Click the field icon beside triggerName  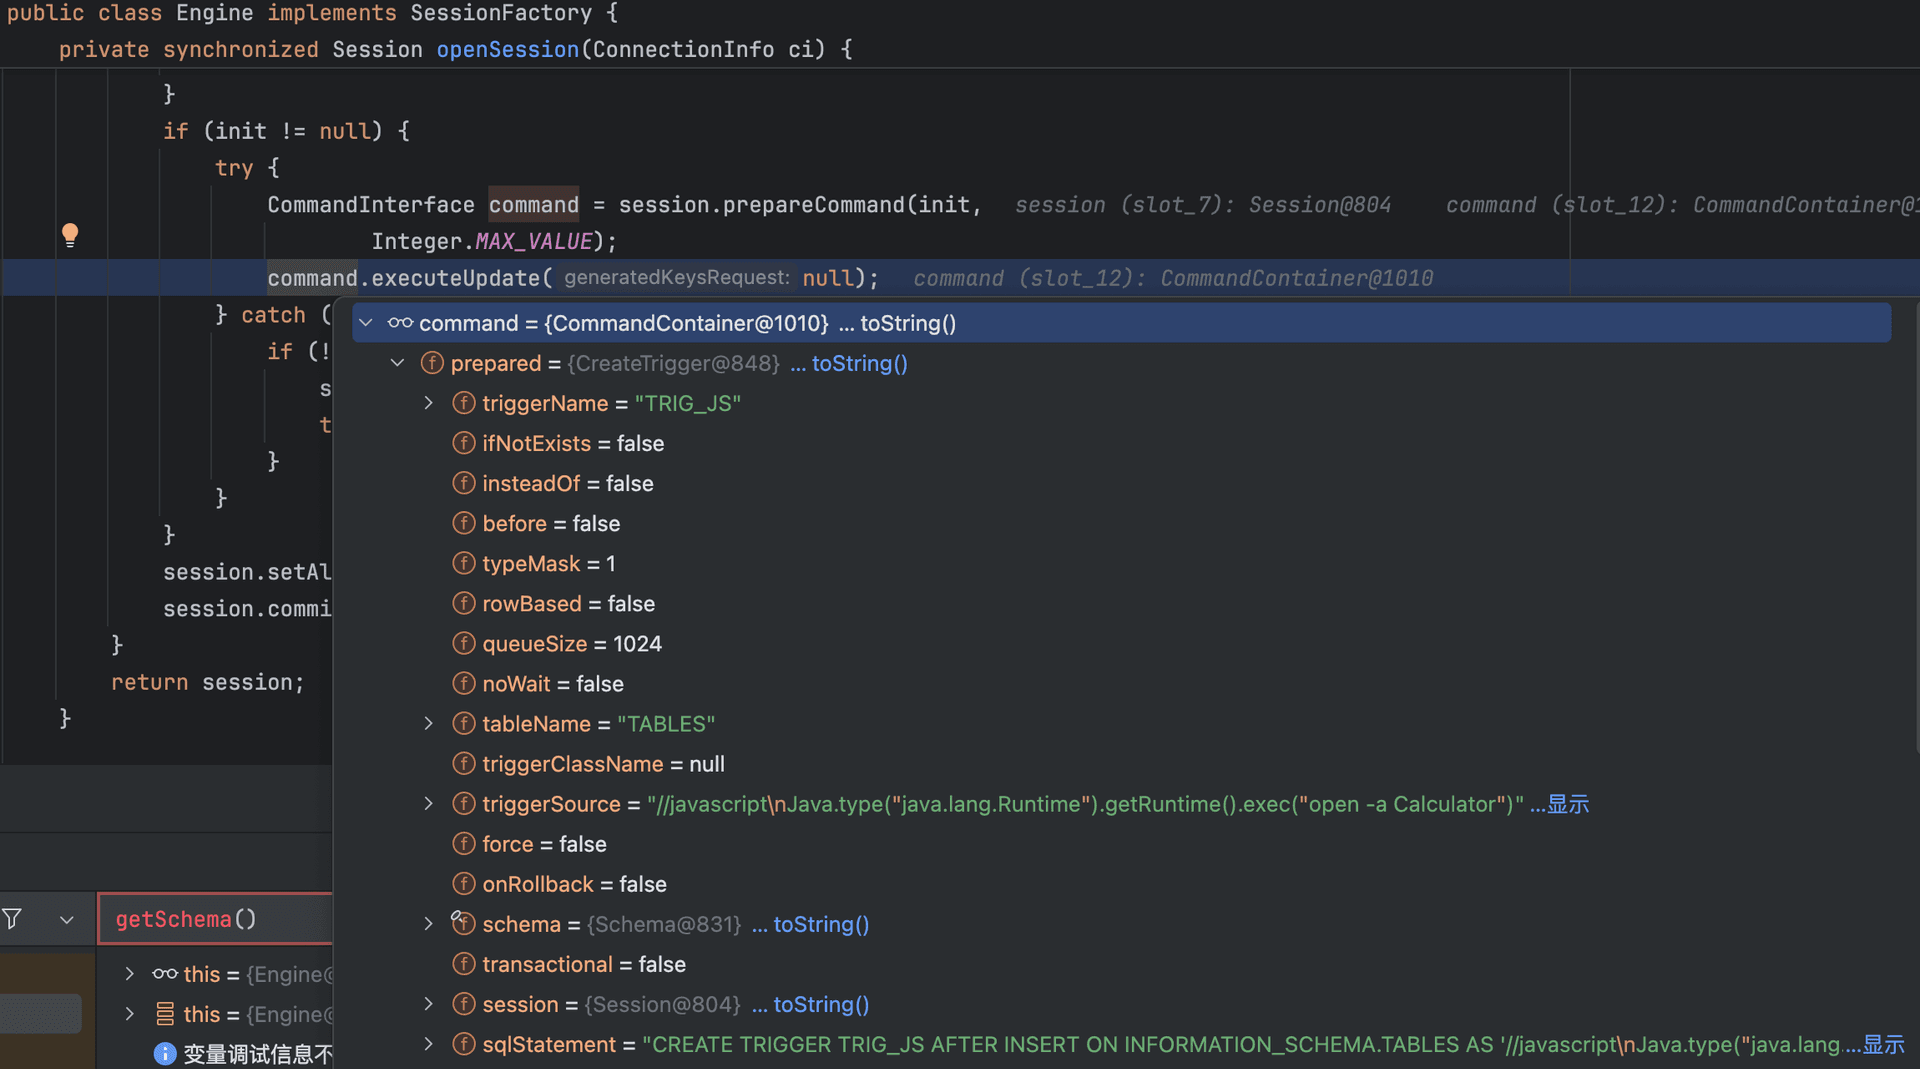click(x=464, y=403)
